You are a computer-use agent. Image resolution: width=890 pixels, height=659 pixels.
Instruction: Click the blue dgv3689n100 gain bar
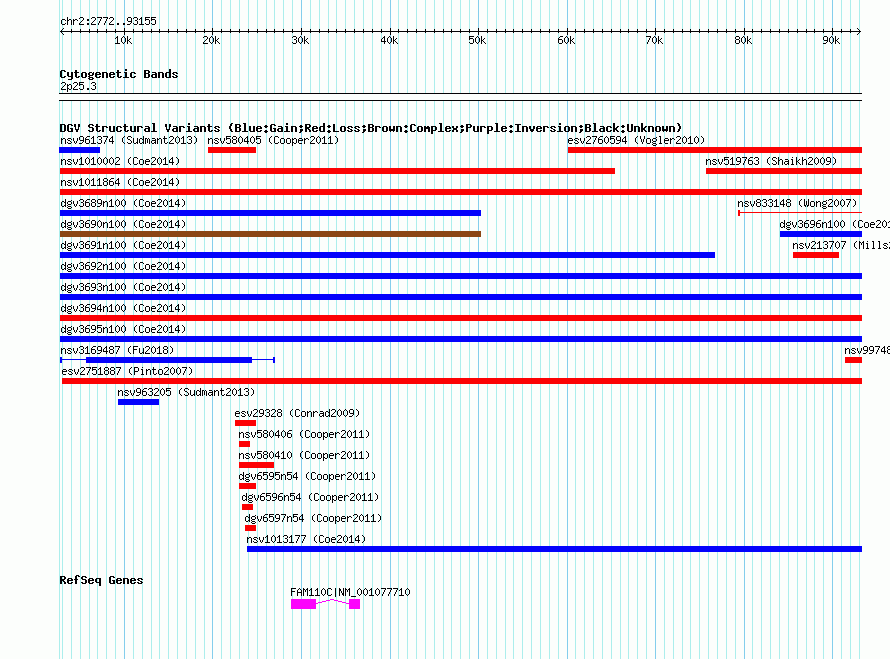[x=270, y=213]
